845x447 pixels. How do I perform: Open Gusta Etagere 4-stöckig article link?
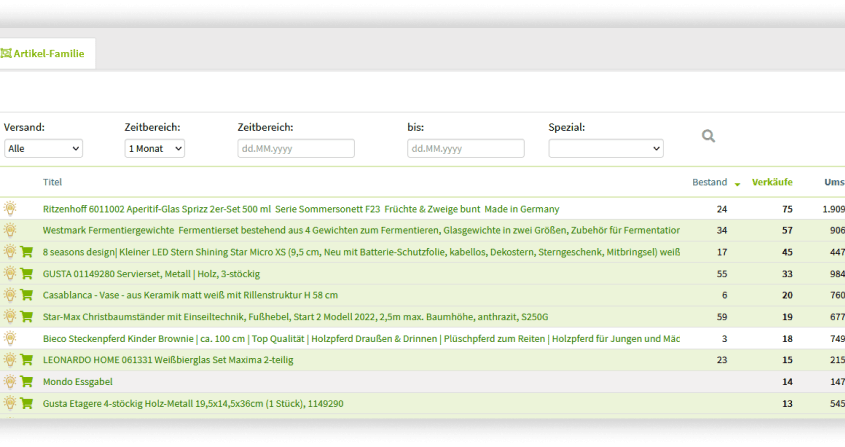click(x=193, y=403)
